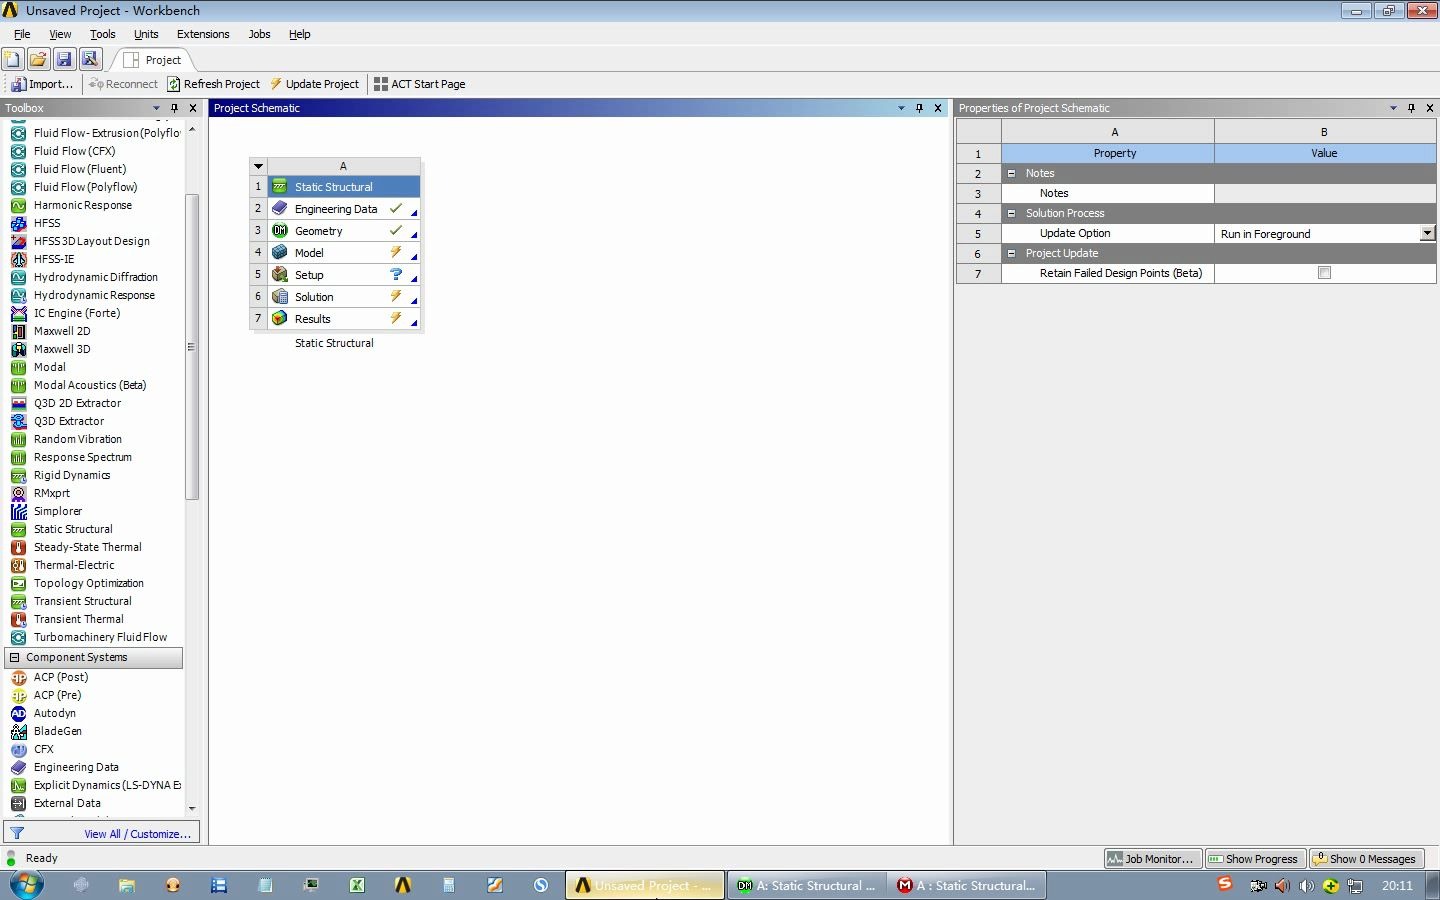Viewport: 1440px width, 900px height.
Task: Click the Save project disk icon
Action: point(64,59)
